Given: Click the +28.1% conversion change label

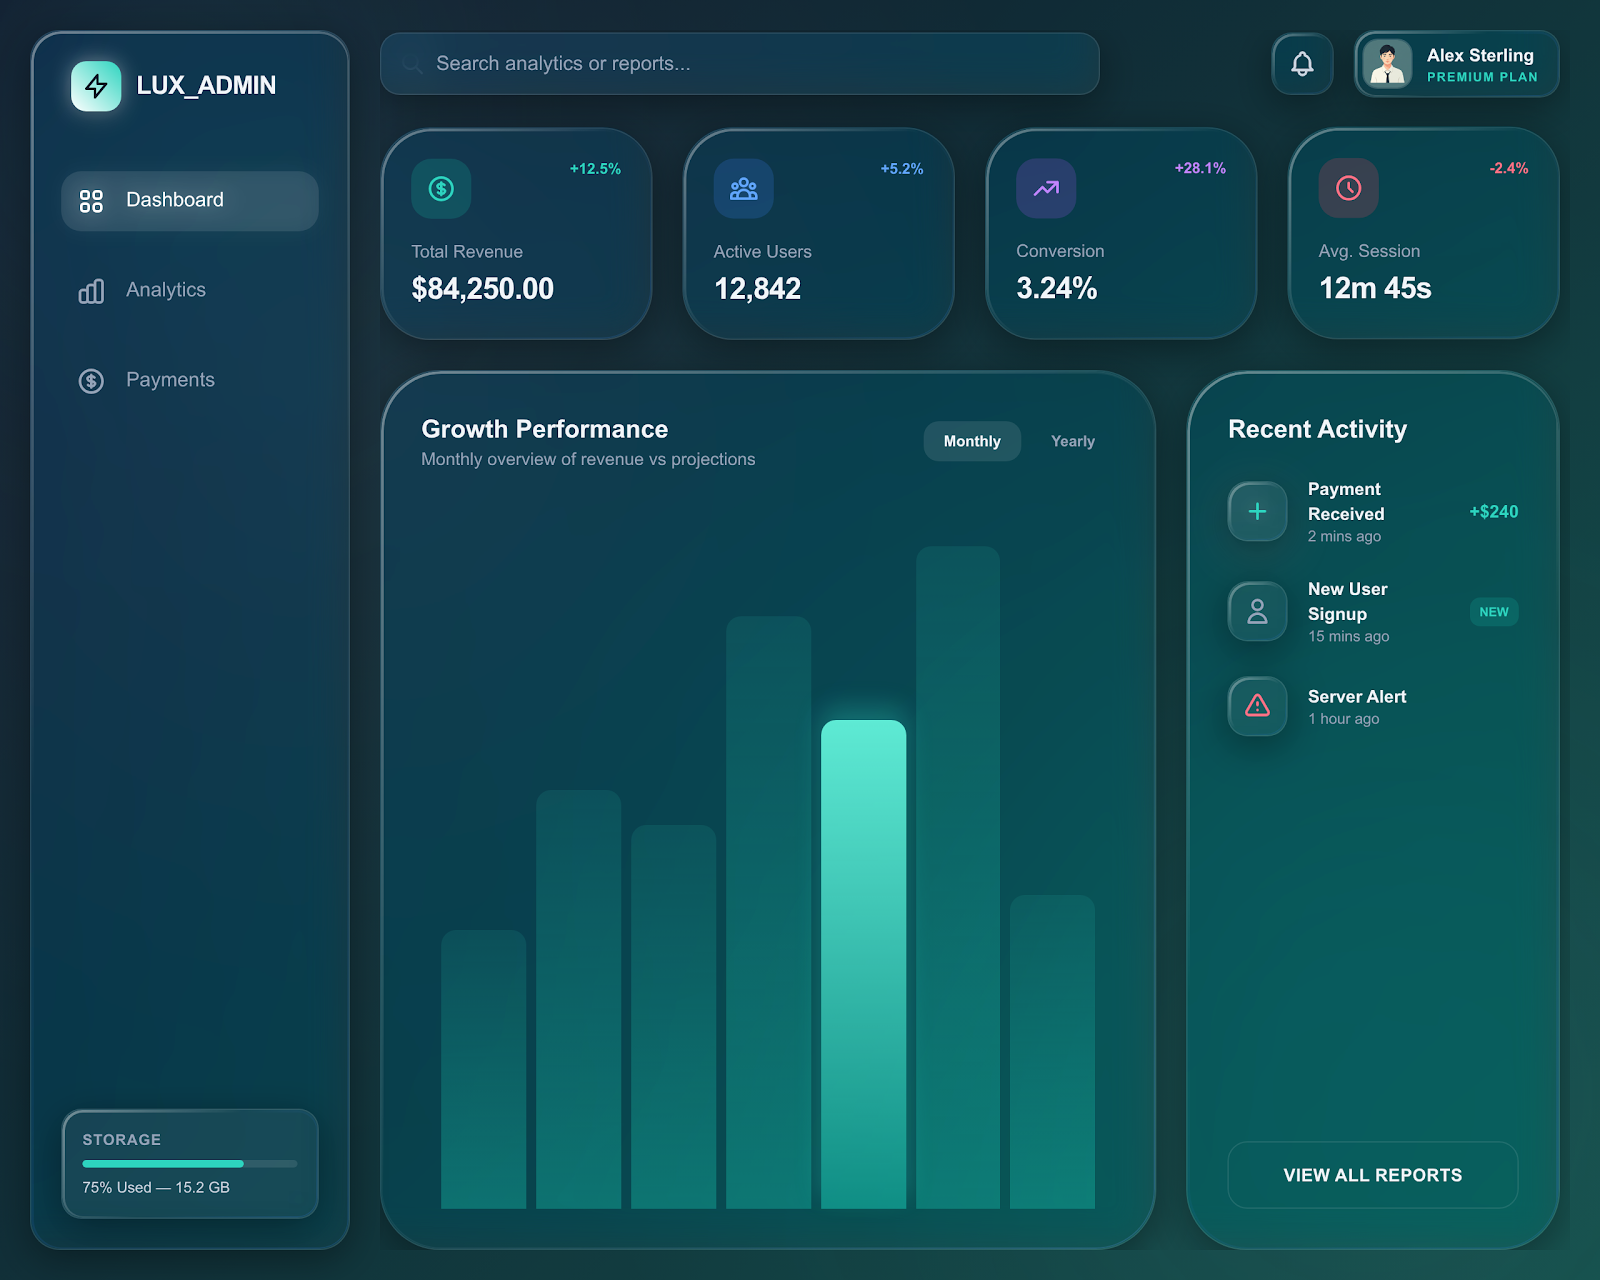Looking at the screenshot, I should [1200, 168].
